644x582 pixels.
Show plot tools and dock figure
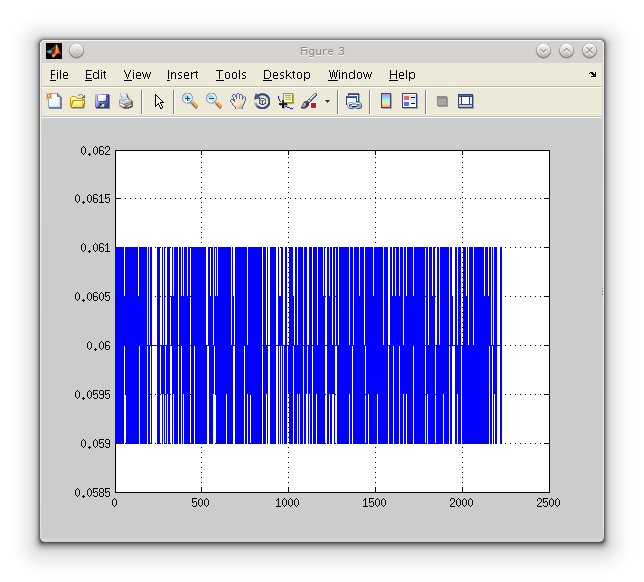[465, 101]
